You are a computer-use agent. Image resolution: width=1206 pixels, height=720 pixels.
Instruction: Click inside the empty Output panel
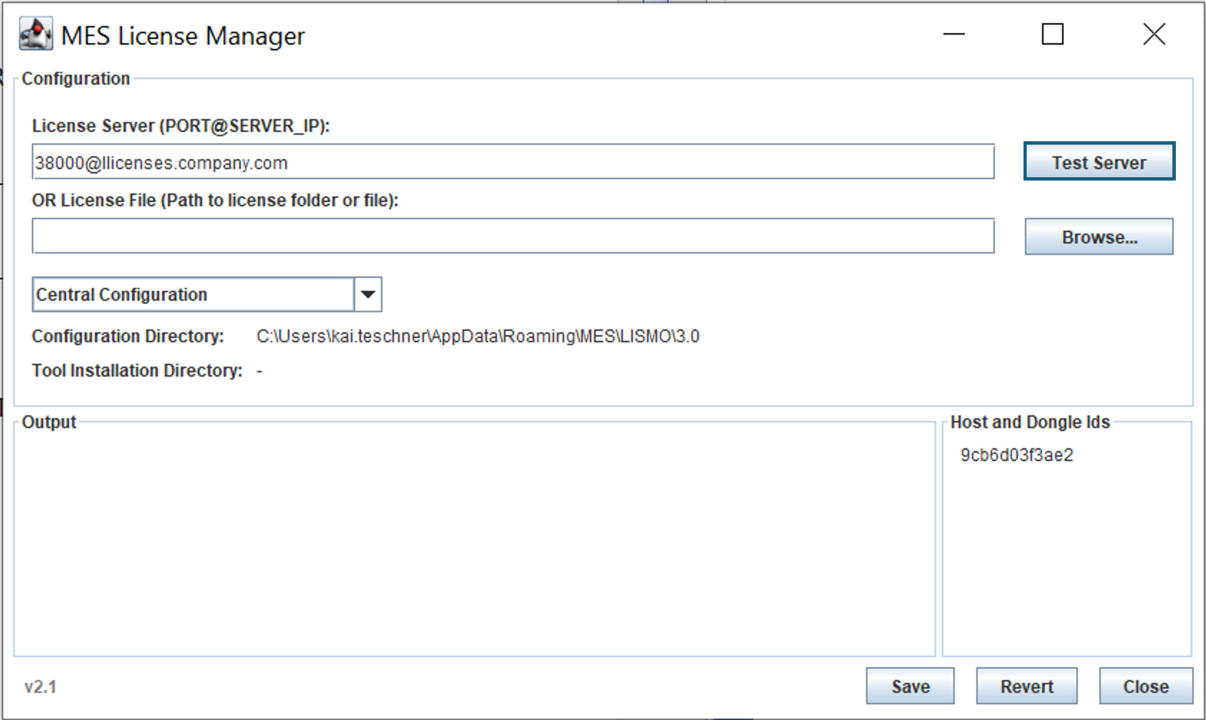coord(474,540)
